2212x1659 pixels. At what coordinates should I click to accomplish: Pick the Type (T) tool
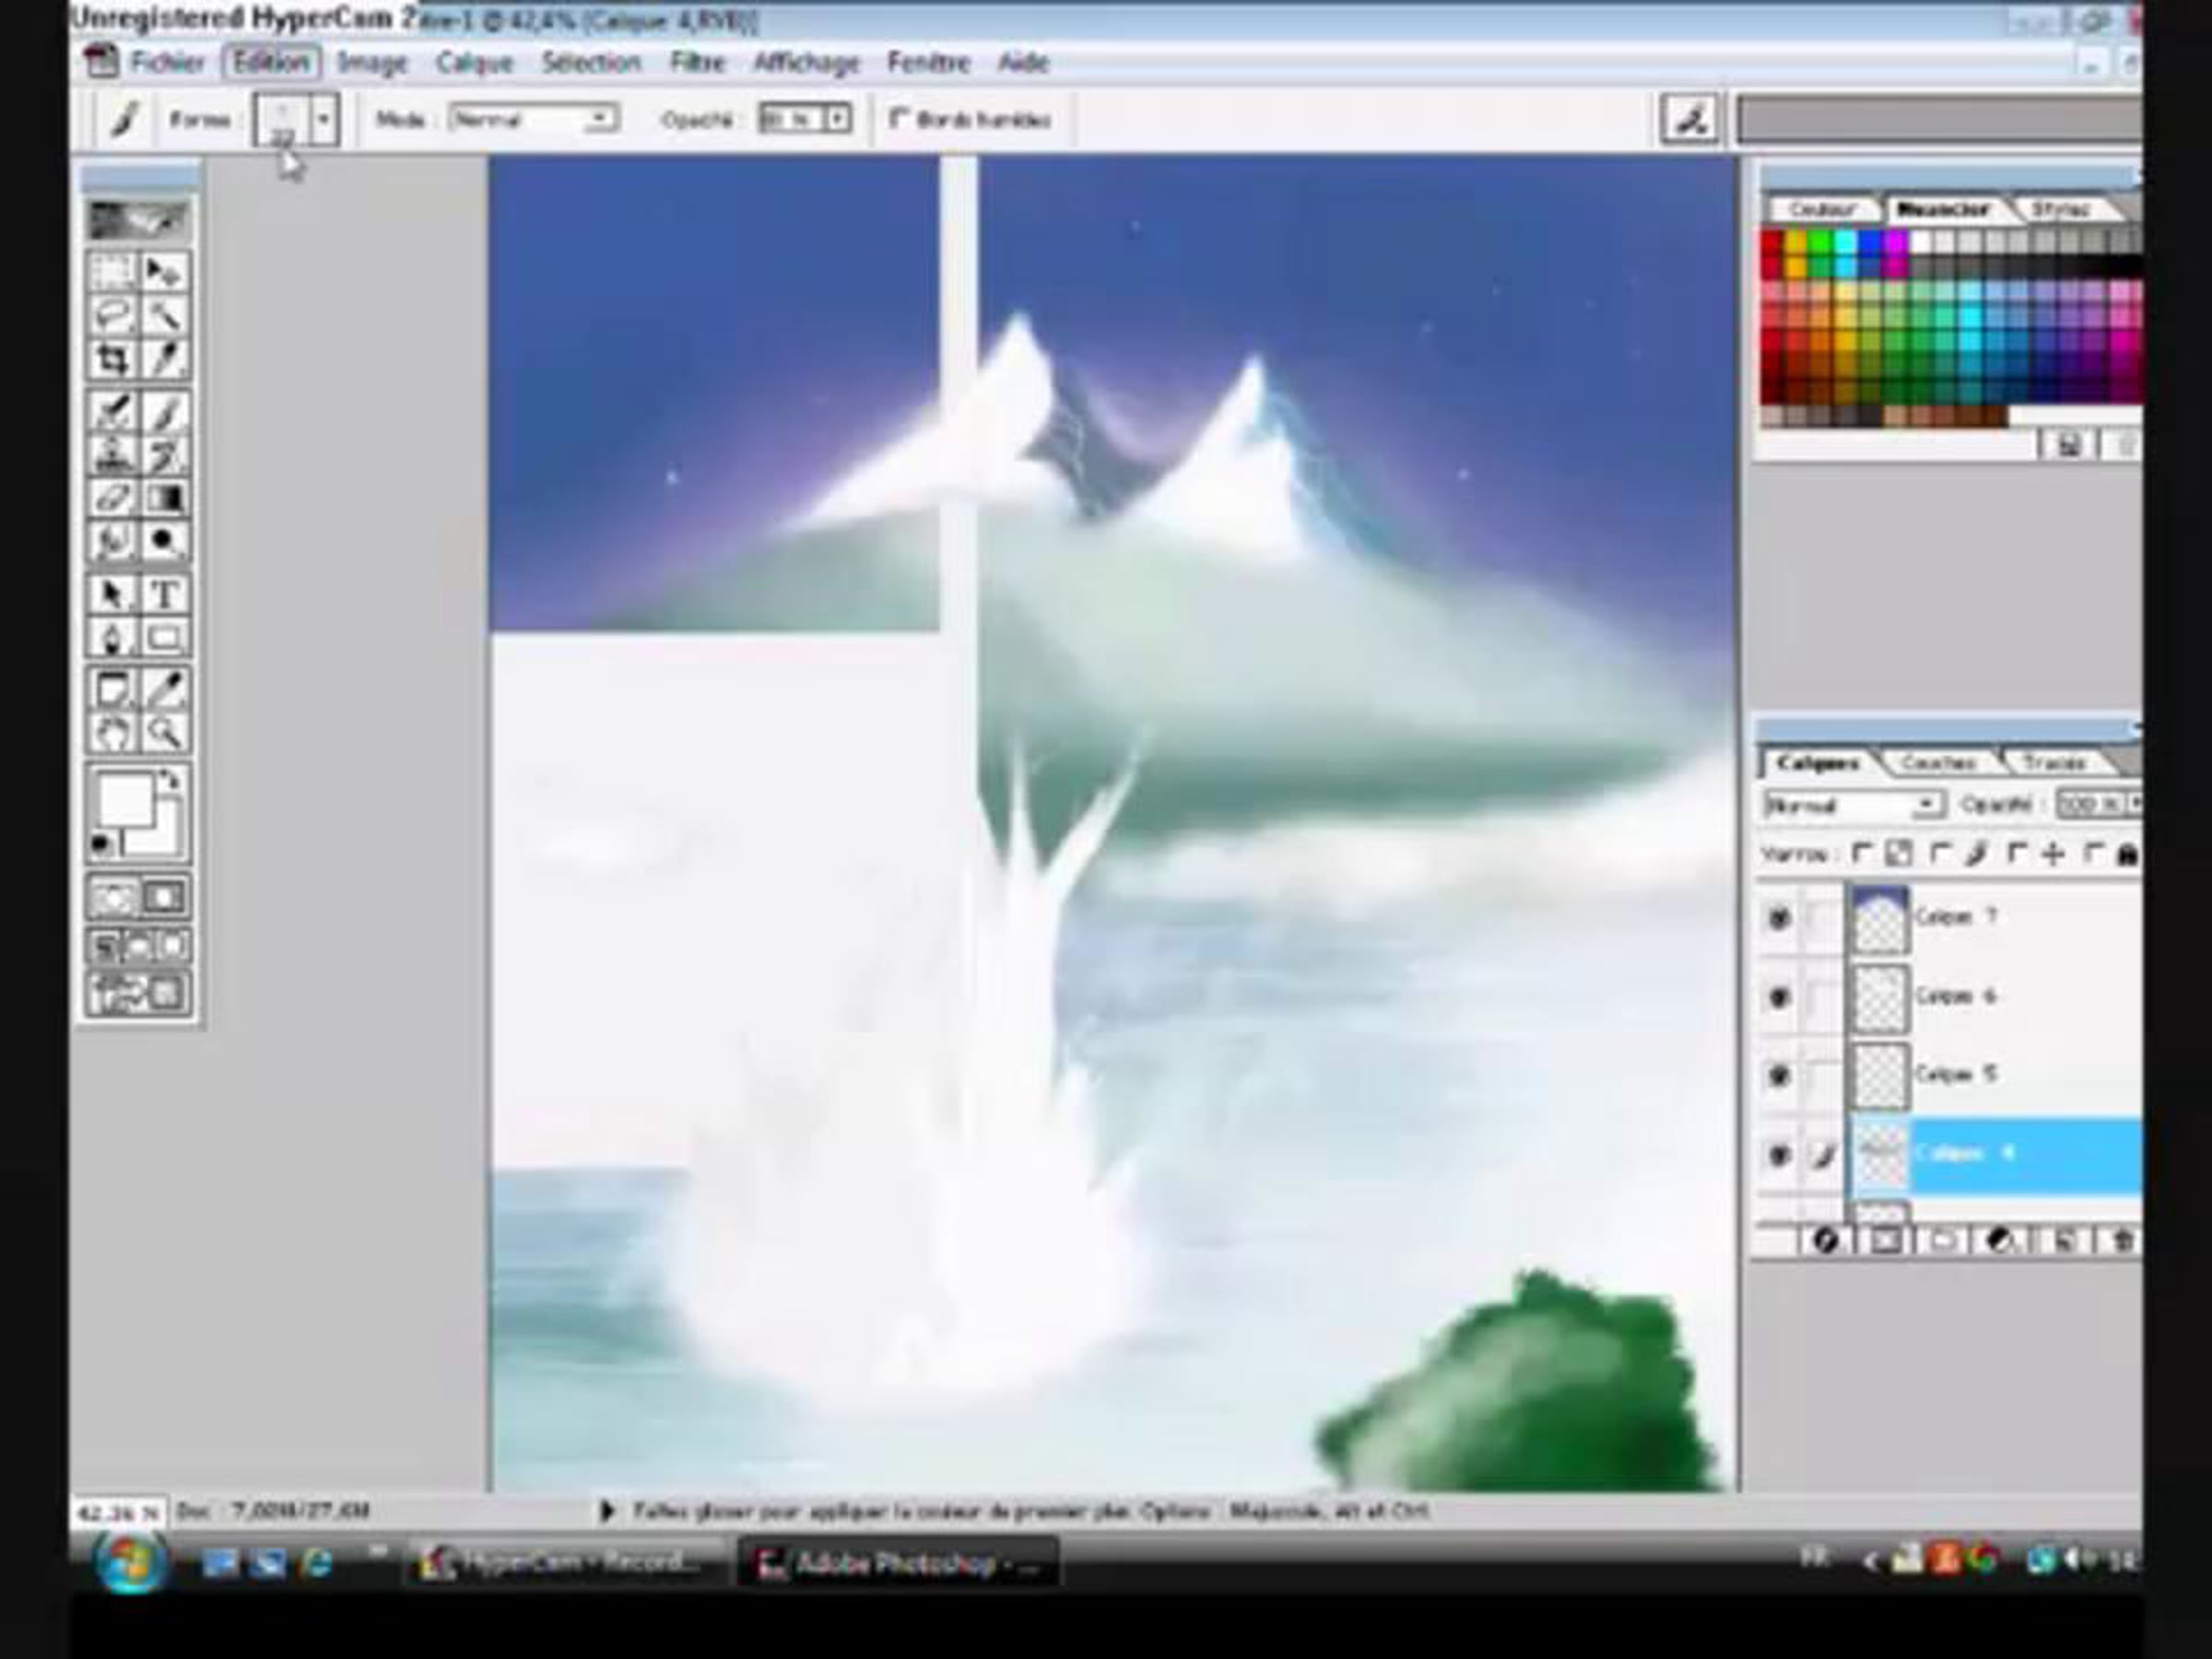point(164,595)
